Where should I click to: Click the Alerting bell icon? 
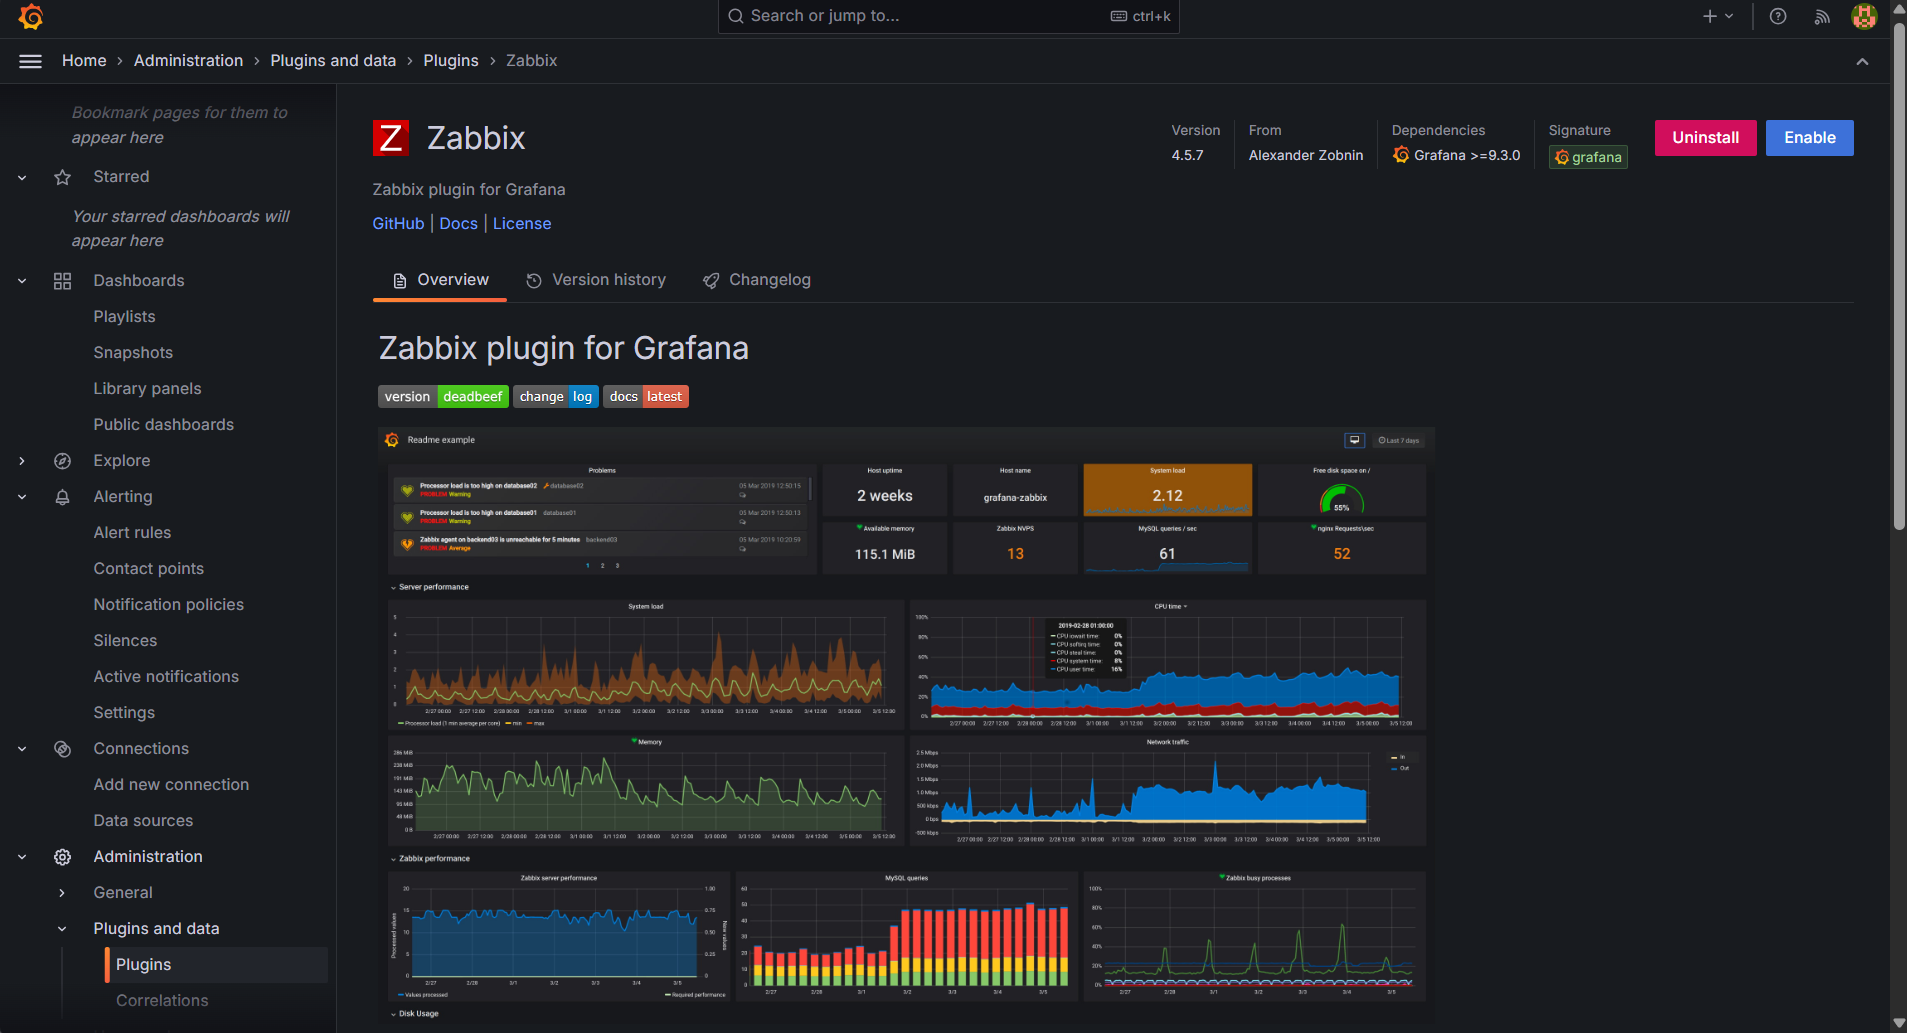[63, 497]
